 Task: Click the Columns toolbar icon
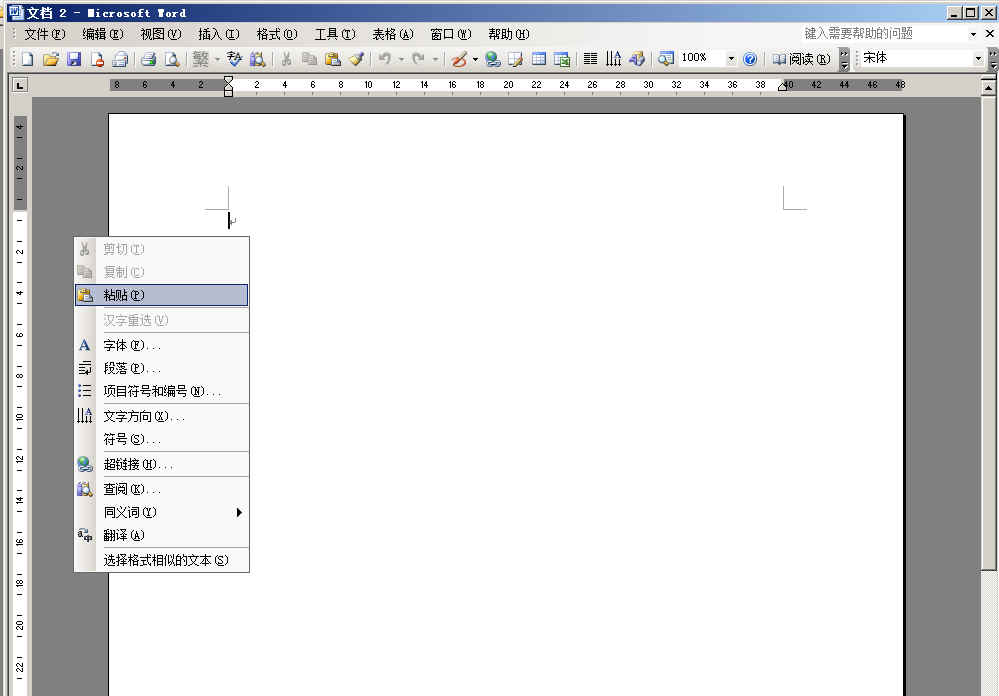pyautogui.click(x=590, y=59)
